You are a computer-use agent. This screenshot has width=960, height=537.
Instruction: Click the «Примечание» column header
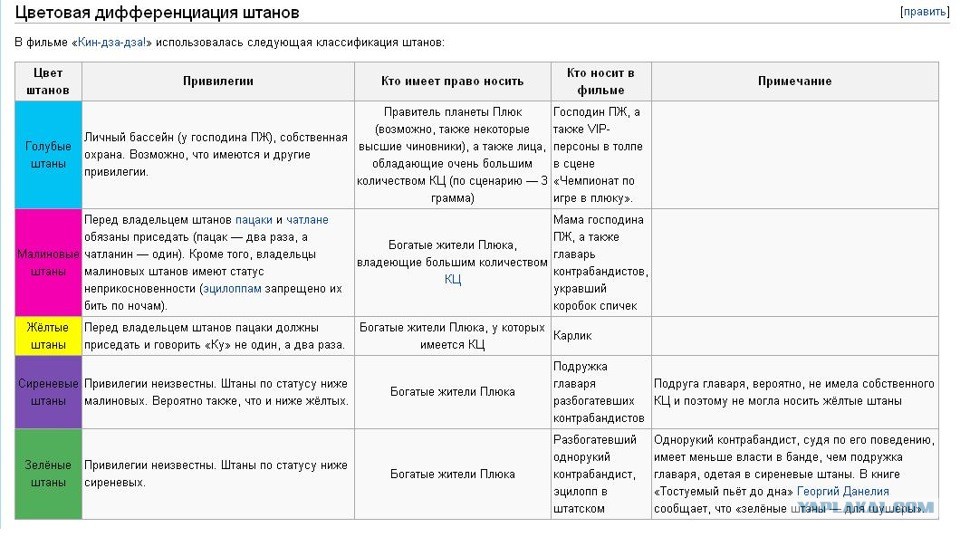pyautogui.click(x=795, y=81)
